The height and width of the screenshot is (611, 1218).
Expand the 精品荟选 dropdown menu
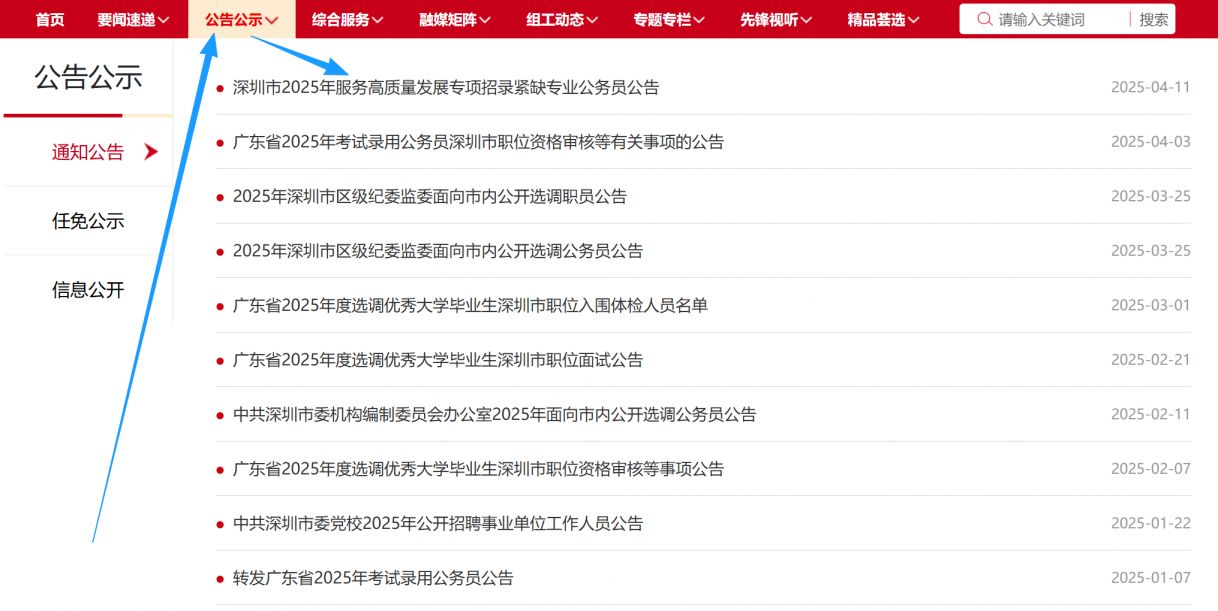(883, 19)
